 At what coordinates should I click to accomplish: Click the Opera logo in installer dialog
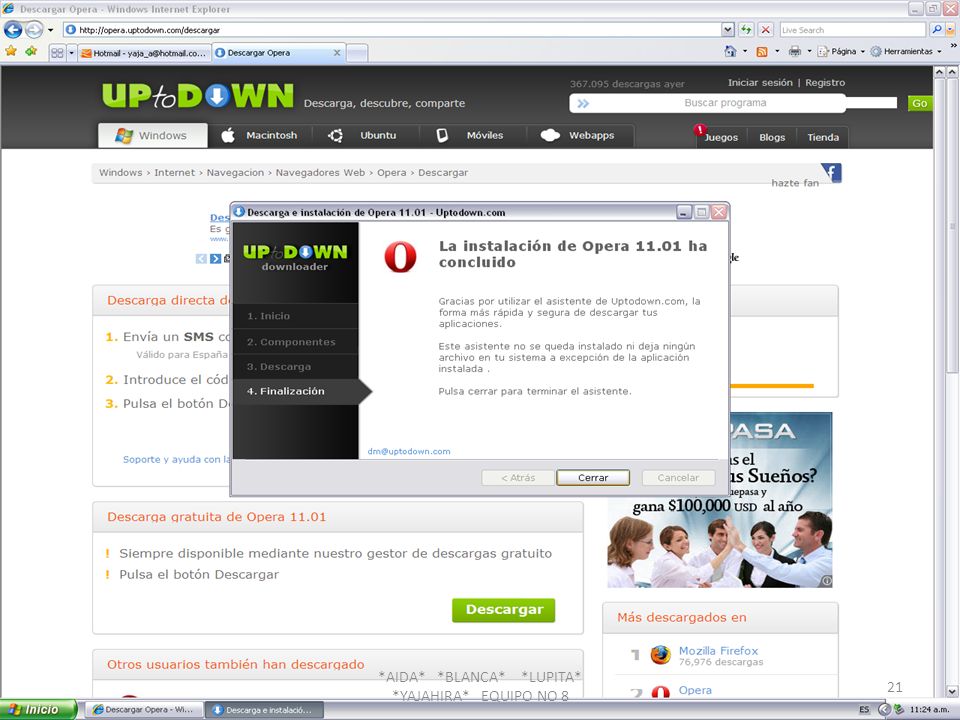pyautogui.click(x=400, y=257)
